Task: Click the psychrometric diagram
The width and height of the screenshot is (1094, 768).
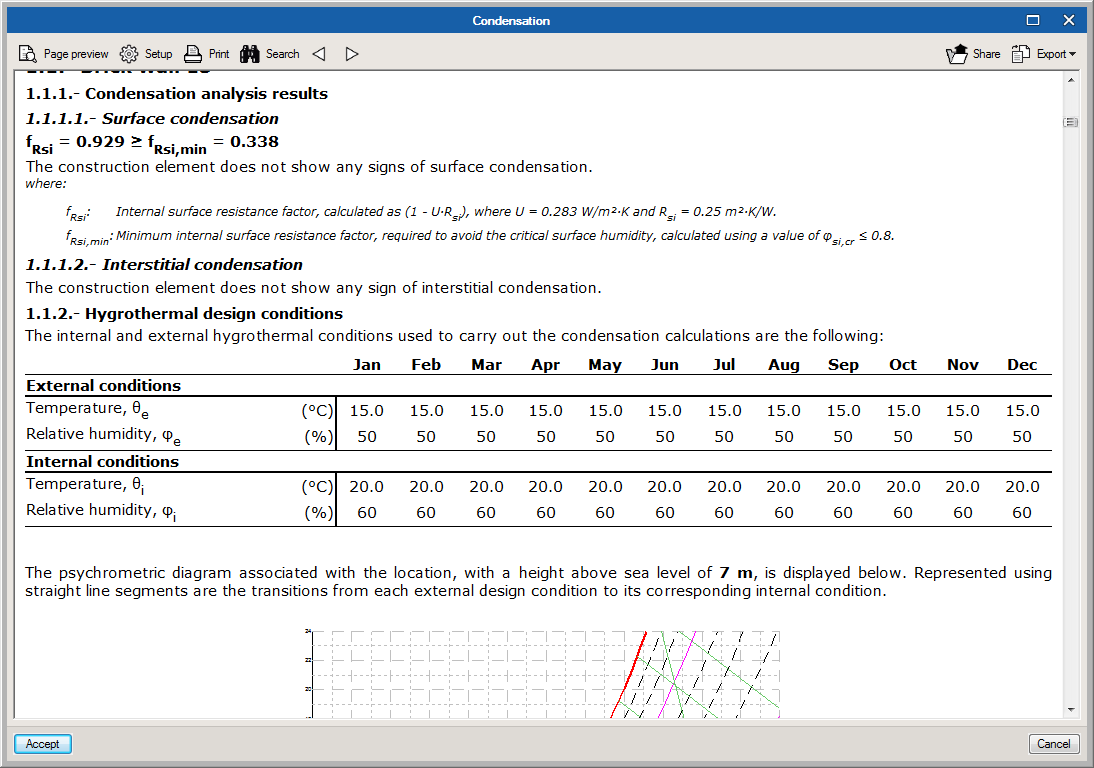Action: click(x=541, y=673)
